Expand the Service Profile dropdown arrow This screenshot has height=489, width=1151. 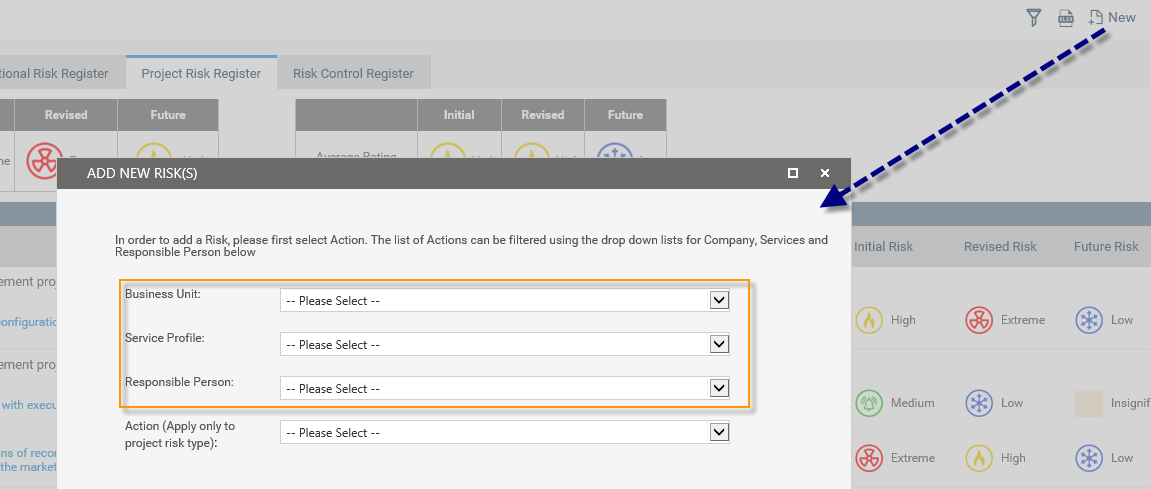click(x=719, y=344)
